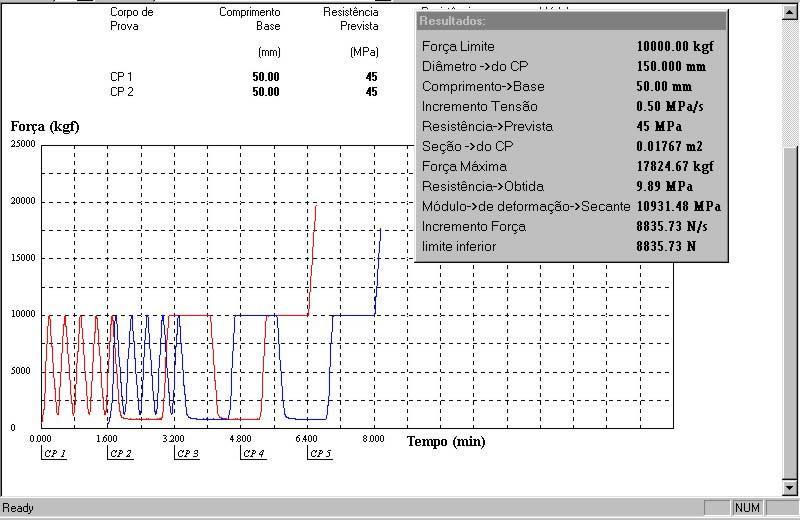Click the Comprimento Base column header
Viewport: 800px width, 520px height.
(x=250, y=19)
